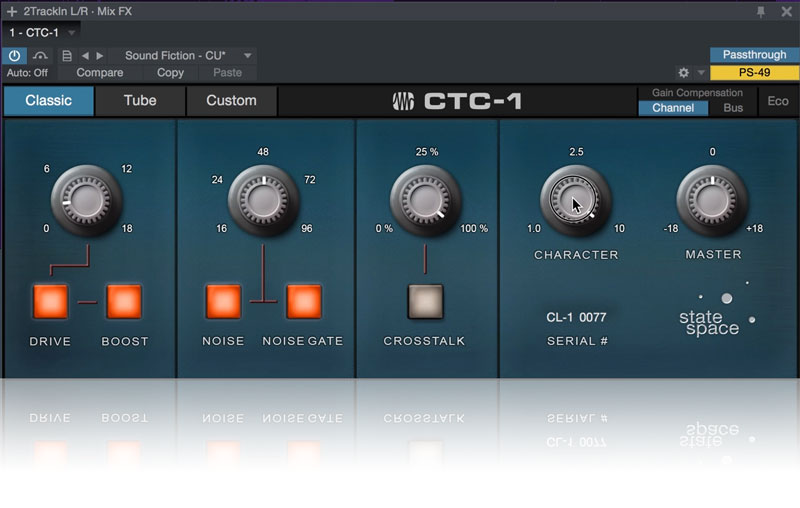Toggle the Drive orange button off
The image size is (800, 508).
50,300
